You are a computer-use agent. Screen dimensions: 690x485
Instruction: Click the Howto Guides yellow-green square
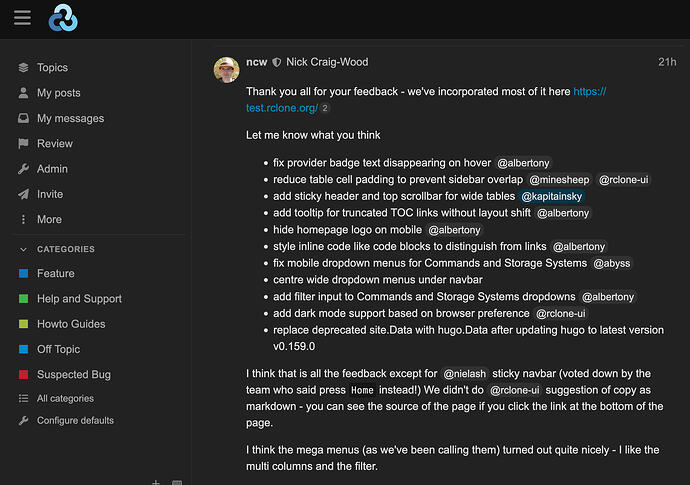pyautogui.click(x=23, y=324)
